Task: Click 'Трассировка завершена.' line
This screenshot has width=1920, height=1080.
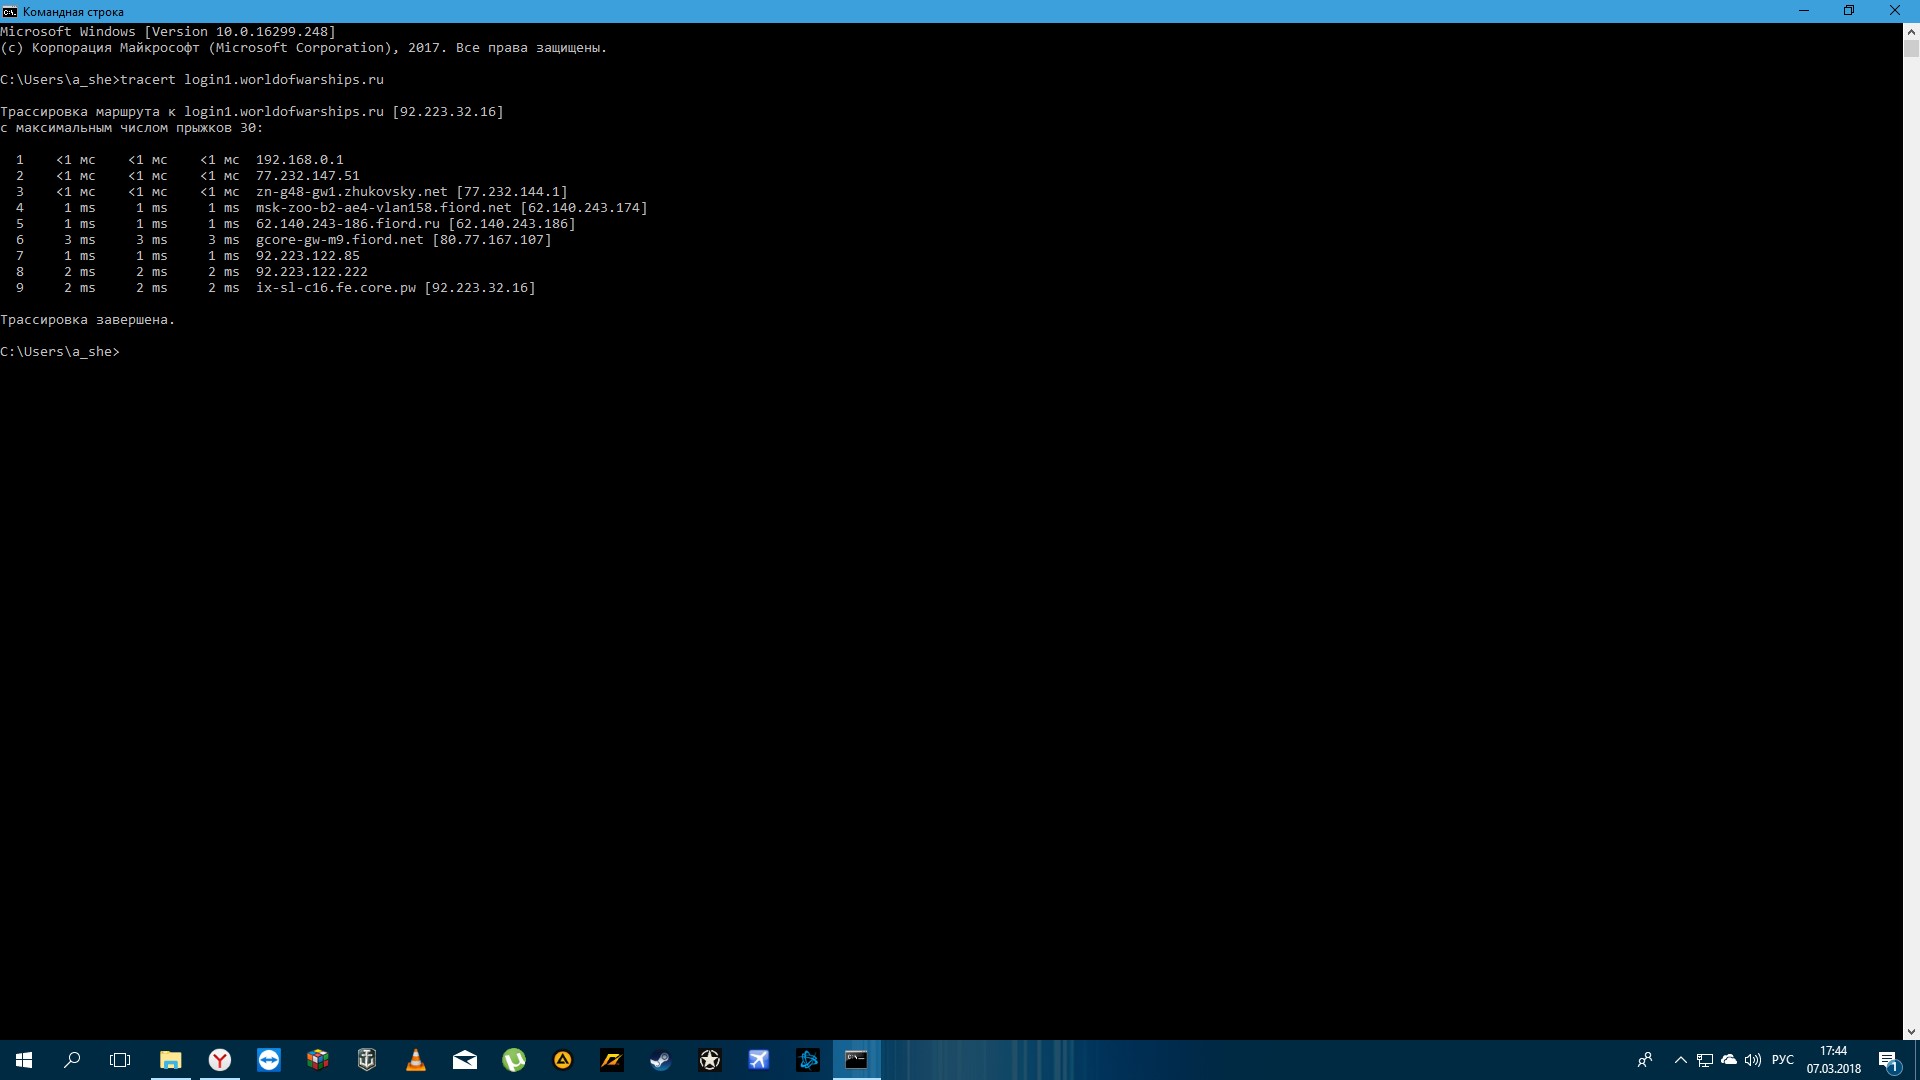Action: (88, 320)
